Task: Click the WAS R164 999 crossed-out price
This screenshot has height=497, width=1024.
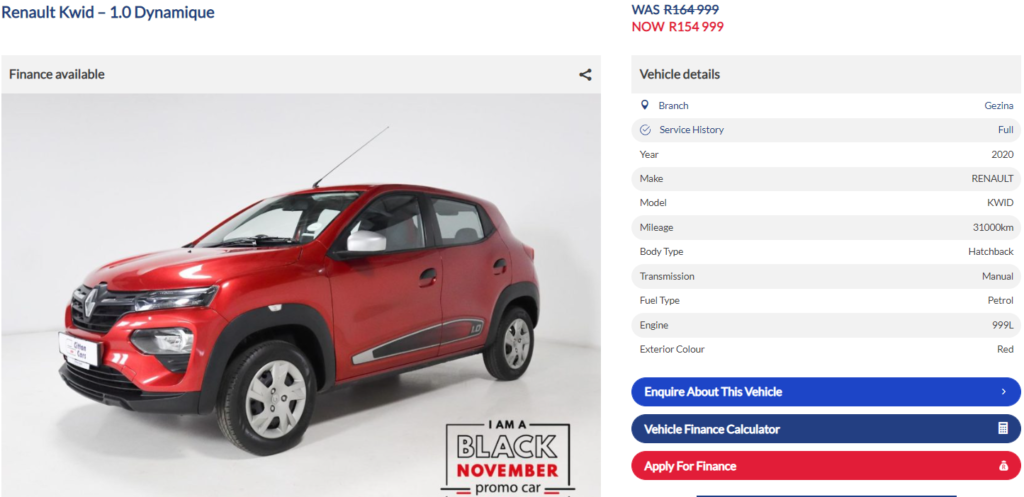Action: coord(675,10)
